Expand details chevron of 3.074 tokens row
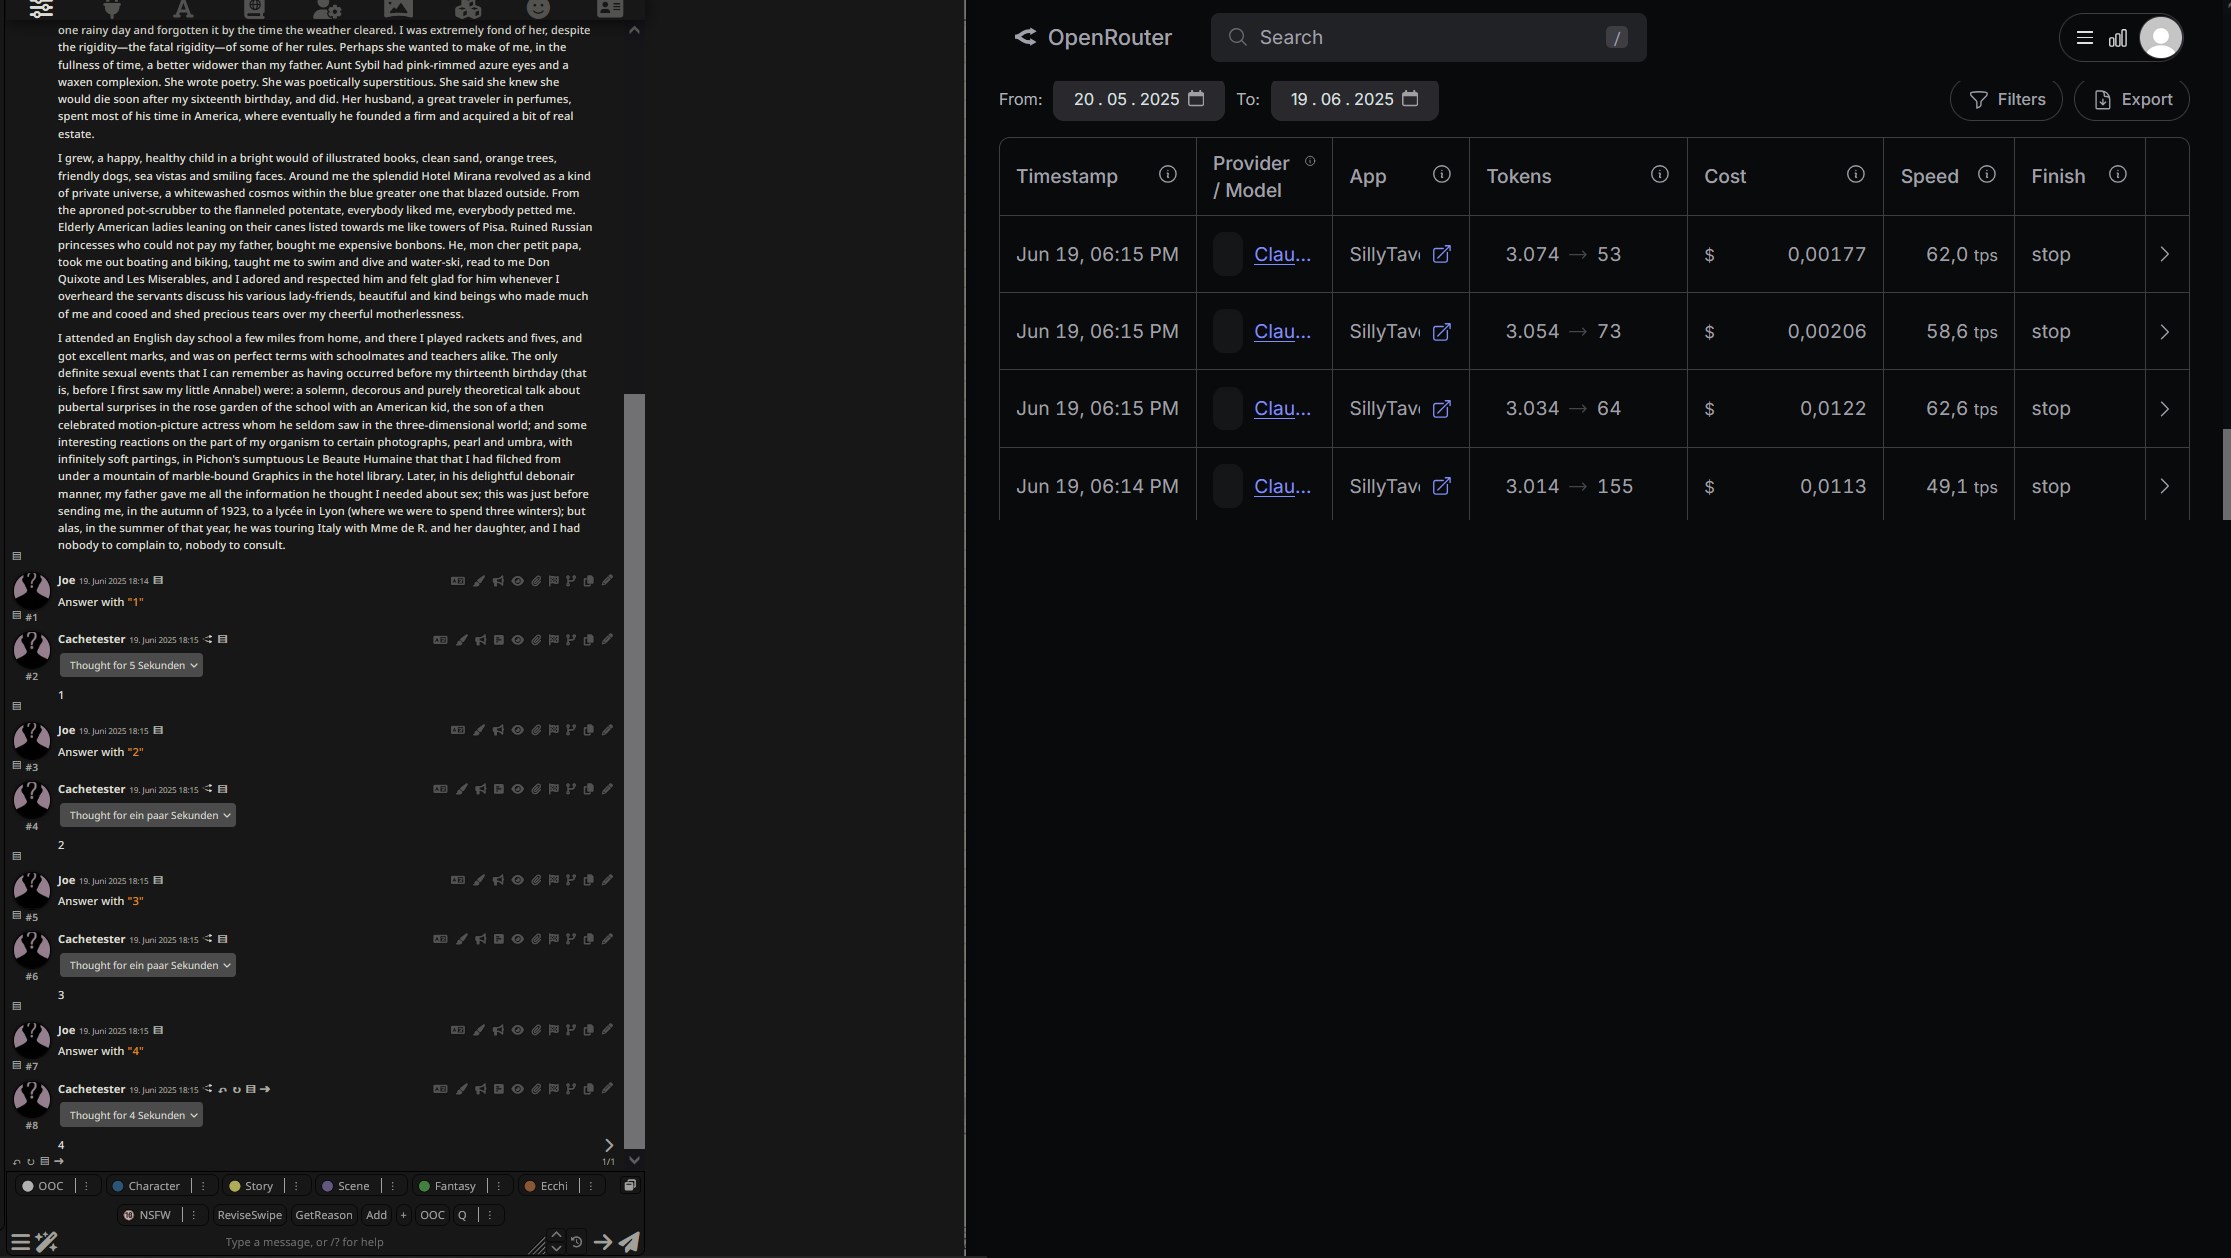This screenshot has width=2231, height=1258. [x=2165, y=255]
